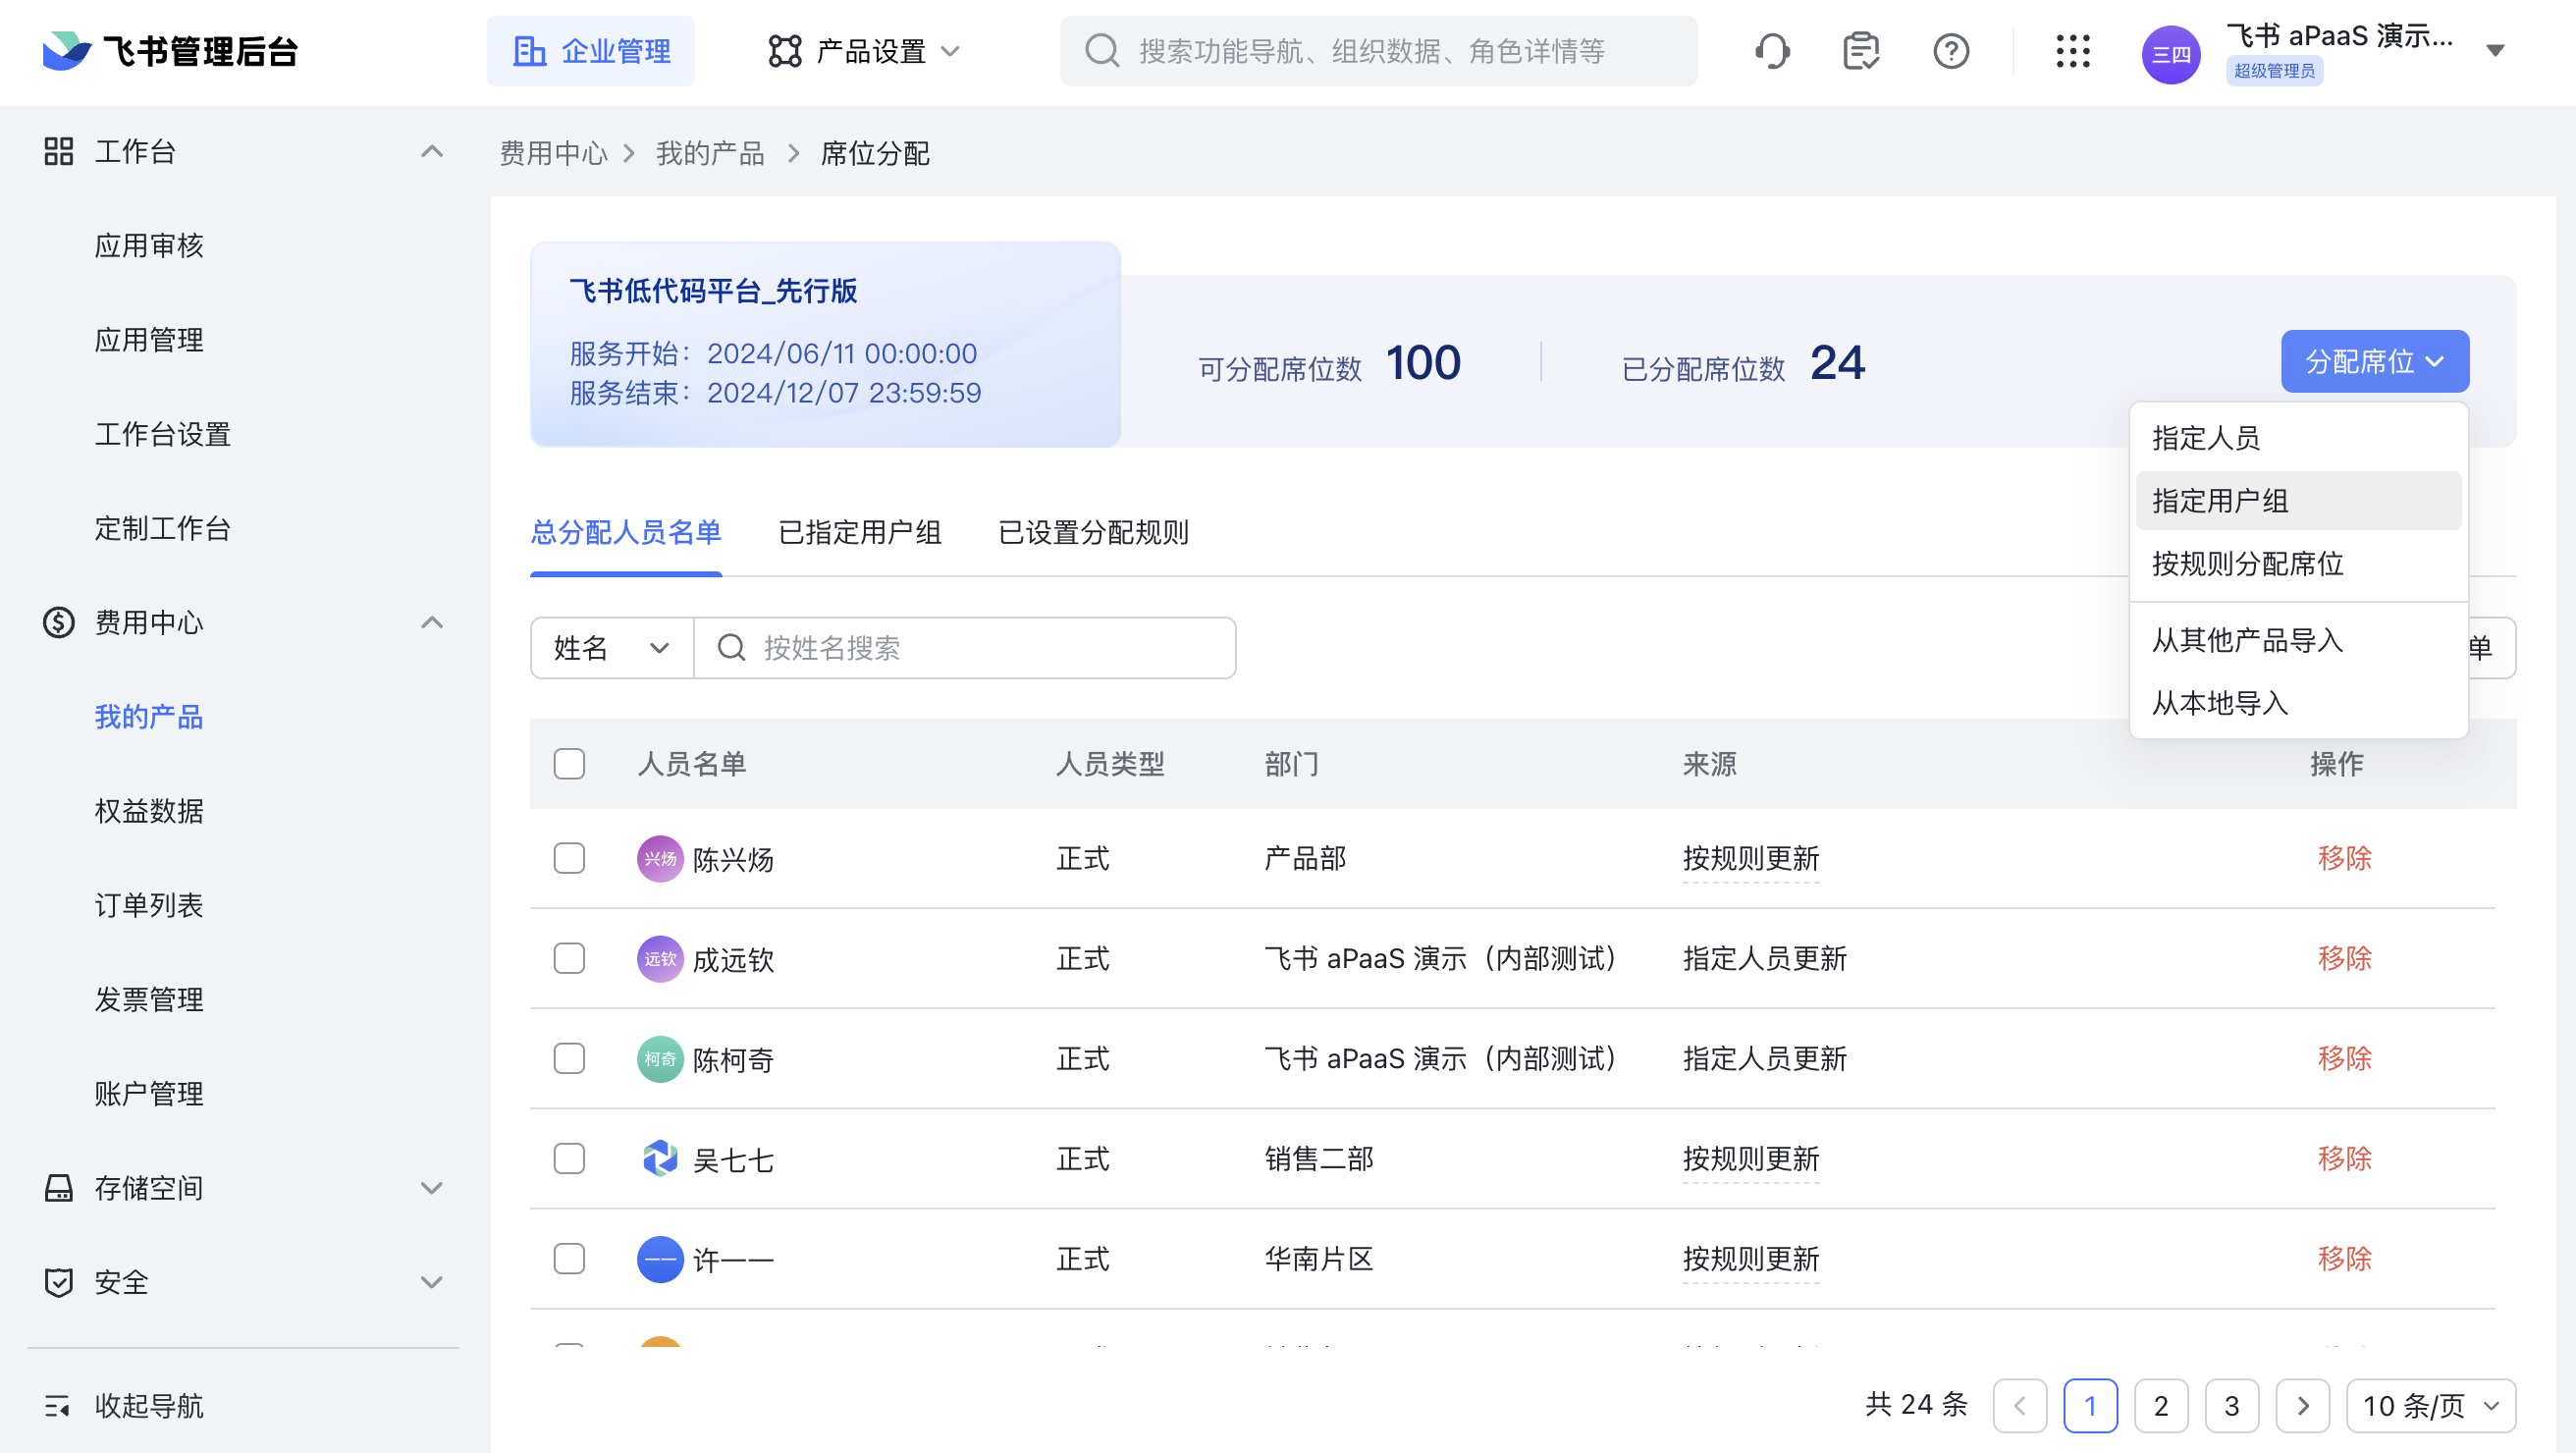Image resolution: width=2576 pixels, height=1453 pixels.
Task: Click the magnifier in name search box
Action: 732,648
